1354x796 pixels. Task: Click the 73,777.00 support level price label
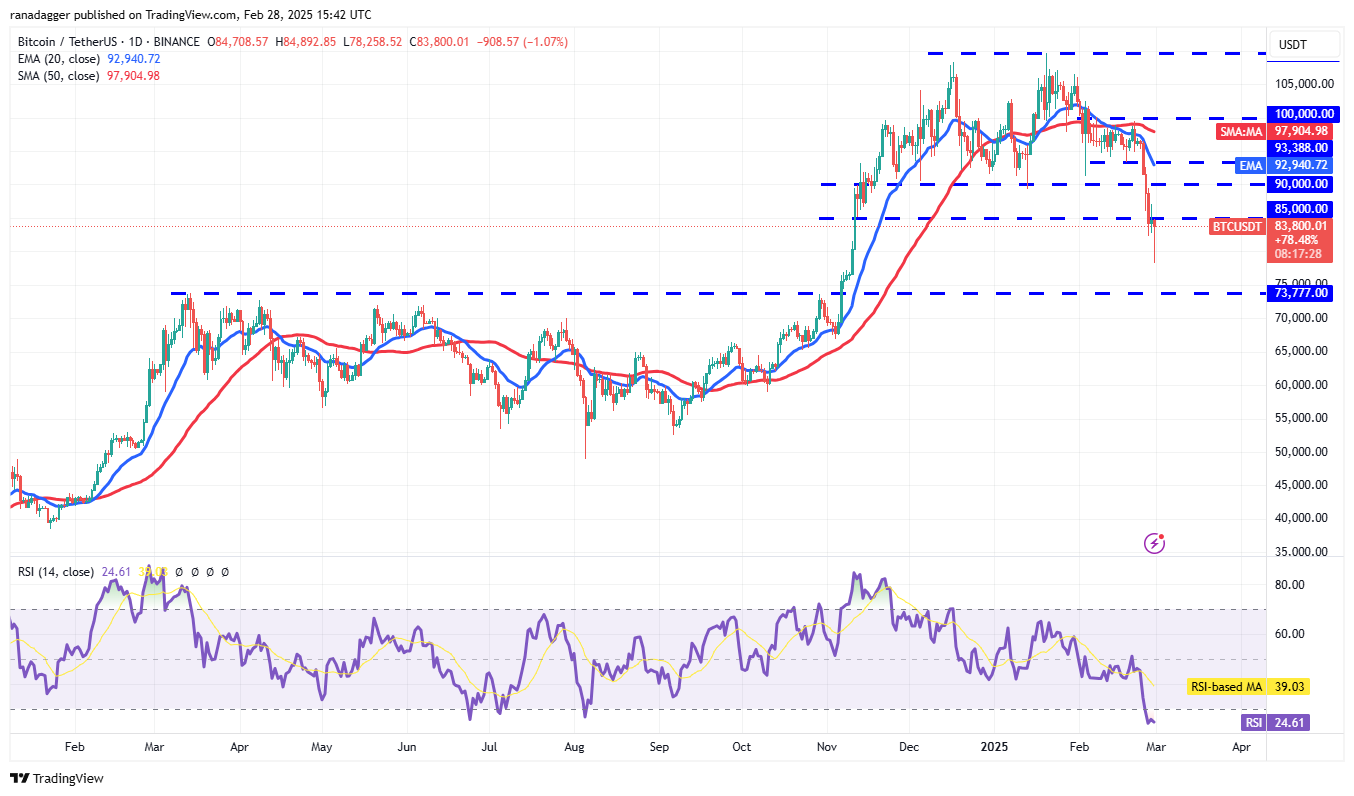coord(1302,293)
